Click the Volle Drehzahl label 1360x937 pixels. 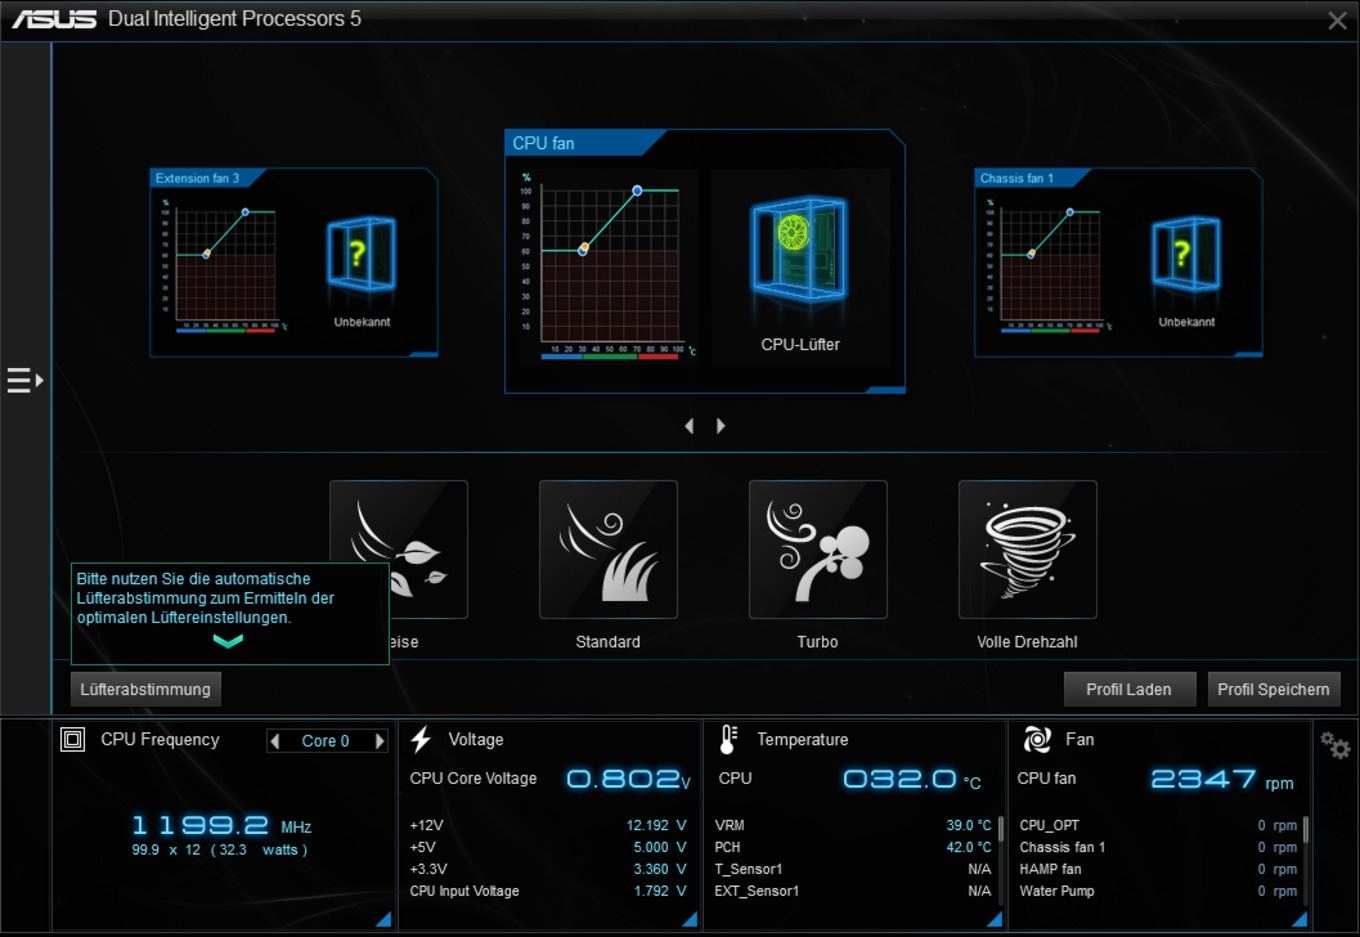pos(1027,642)
